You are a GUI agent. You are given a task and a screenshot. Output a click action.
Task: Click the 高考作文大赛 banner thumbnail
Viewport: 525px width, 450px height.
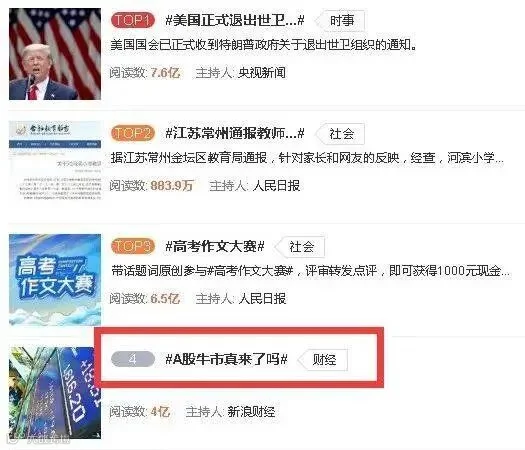click(55, 280)
